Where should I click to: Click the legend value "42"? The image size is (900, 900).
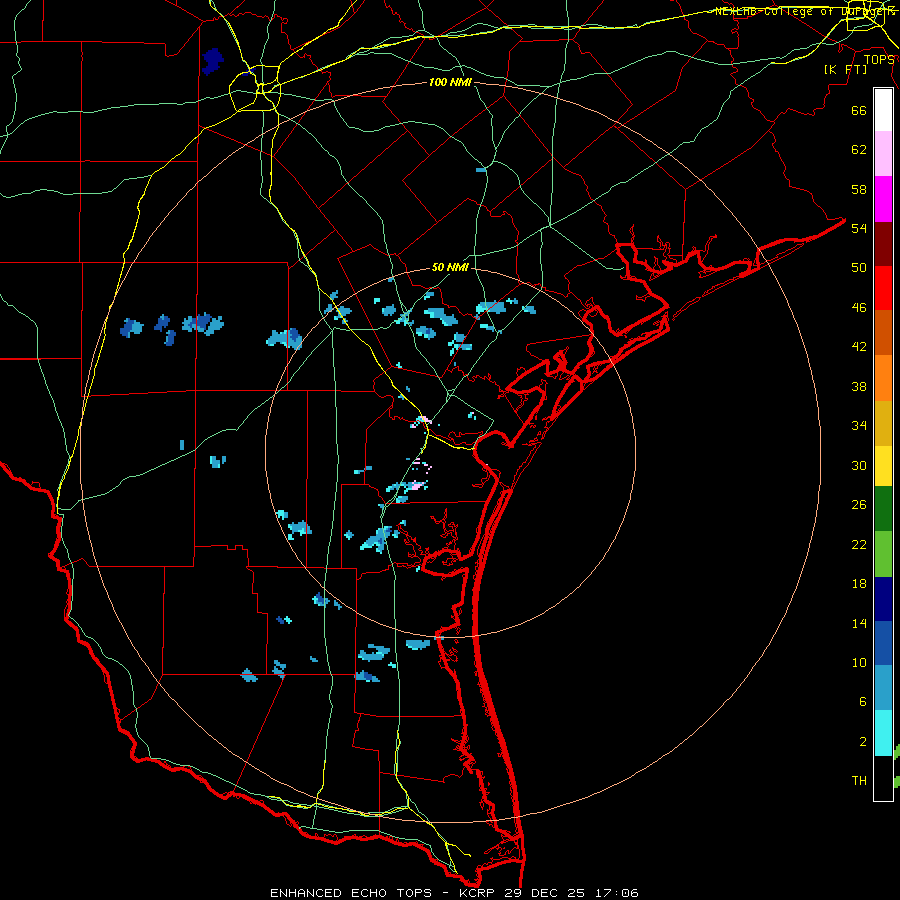(x=859, y=347)
